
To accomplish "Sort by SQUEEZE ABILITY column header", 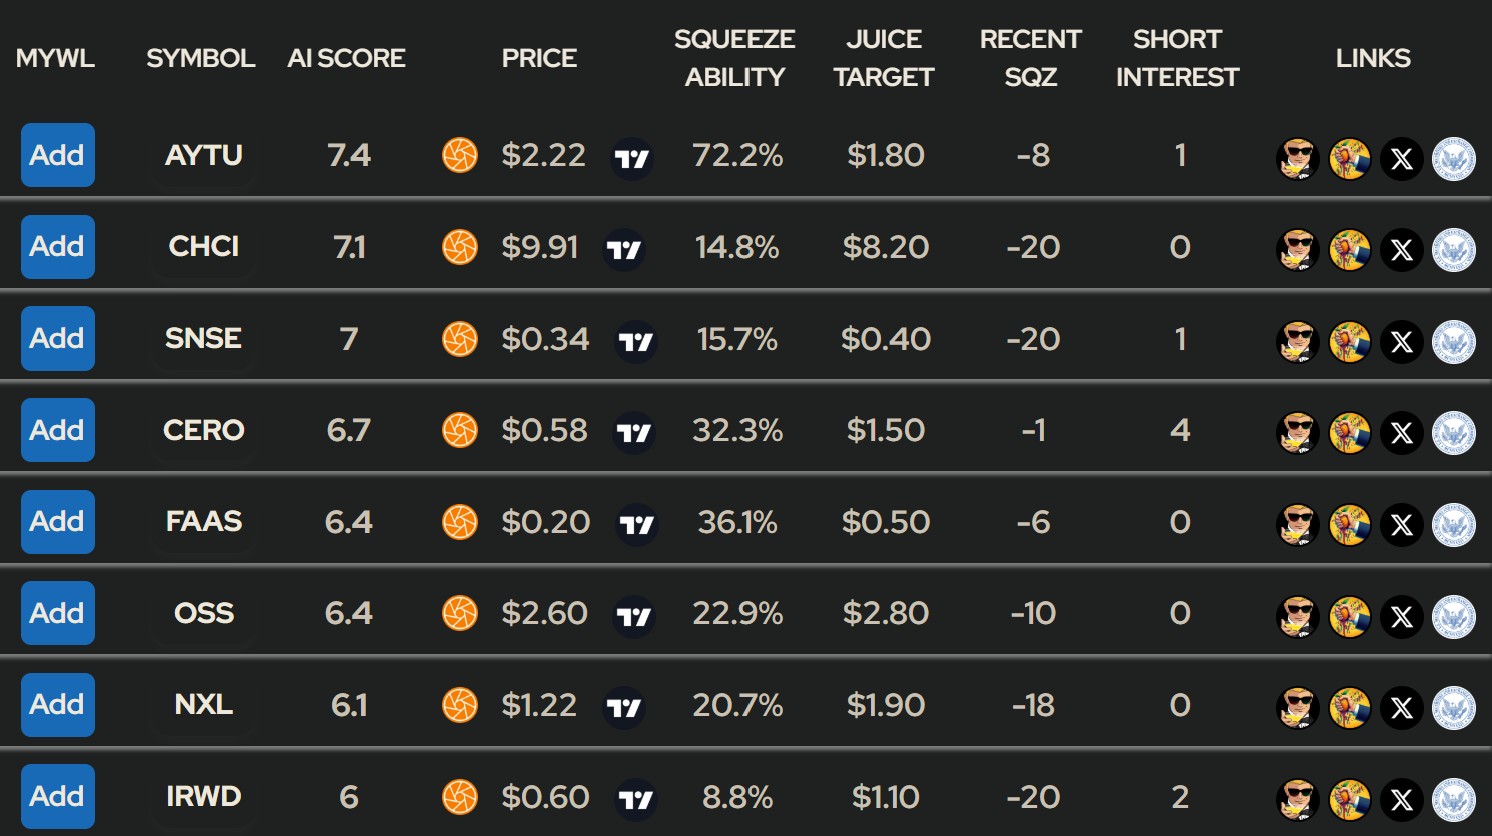I will (735, 58).
